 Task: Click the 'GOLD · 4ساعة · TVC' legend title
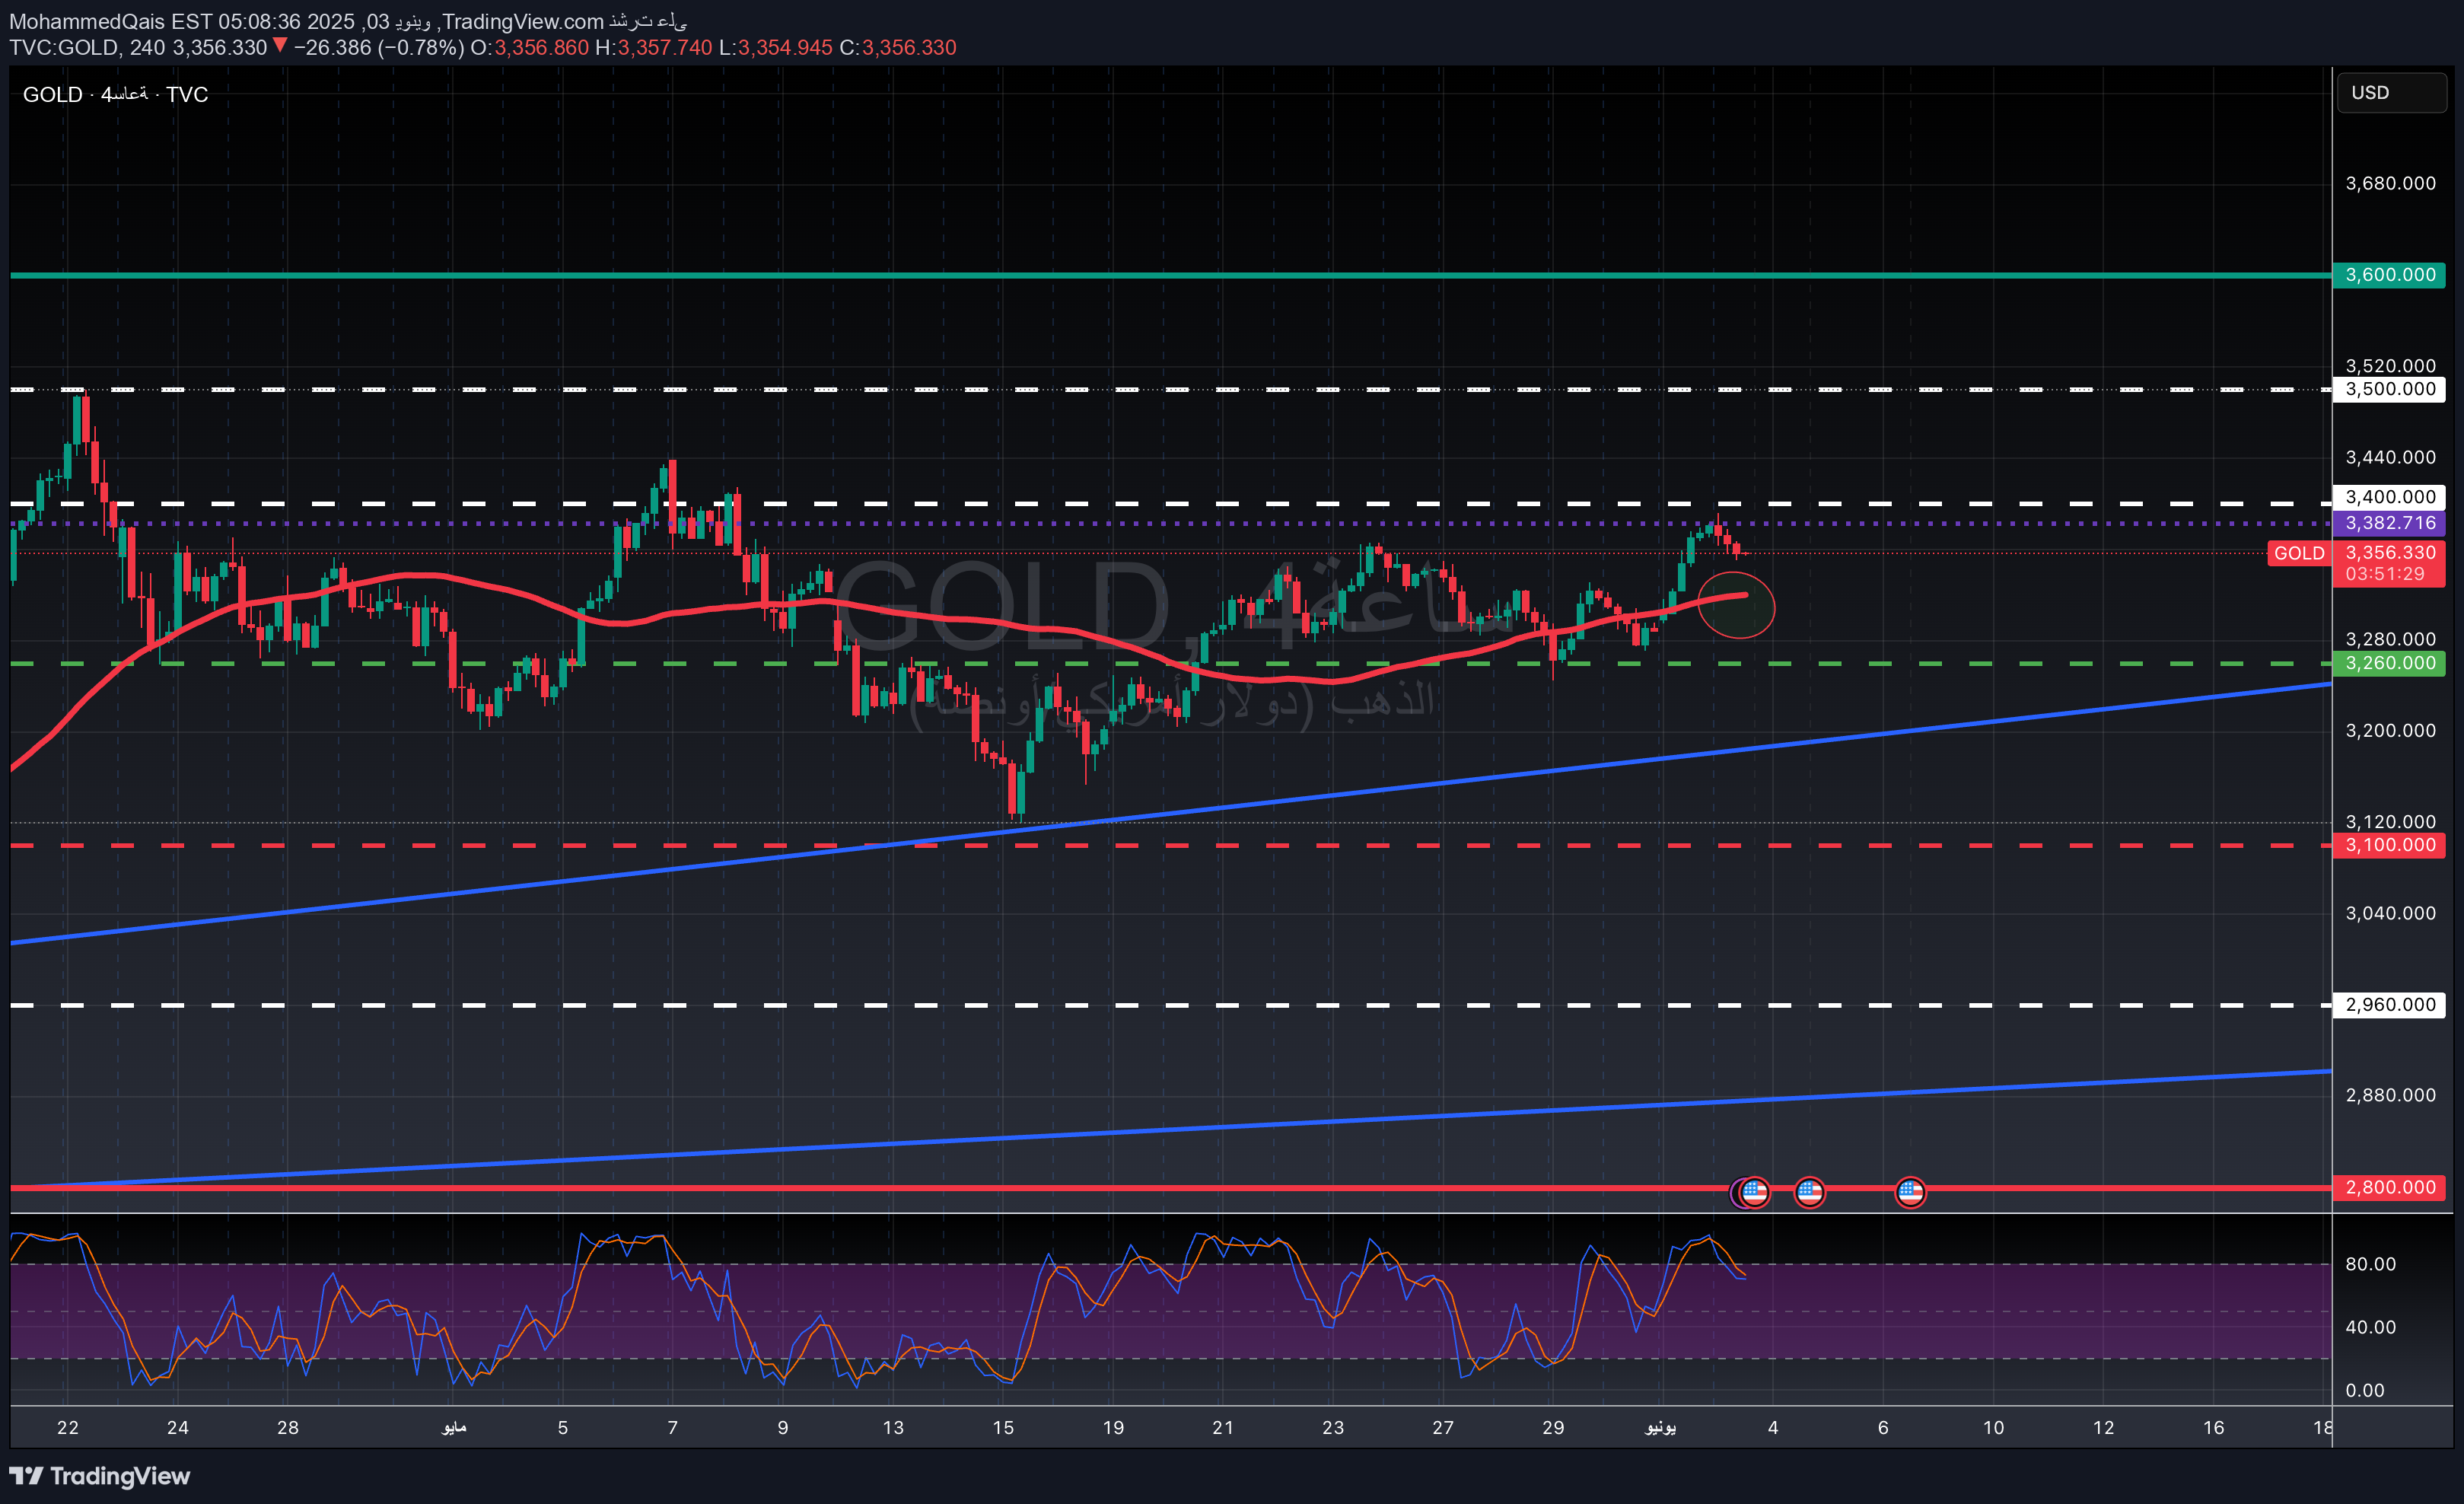116,95
